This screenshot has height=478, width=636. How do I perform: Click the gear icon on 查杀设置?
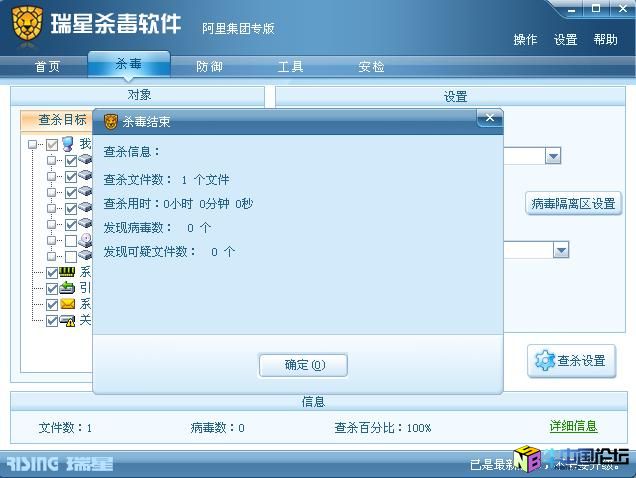(x=545, y=360)
